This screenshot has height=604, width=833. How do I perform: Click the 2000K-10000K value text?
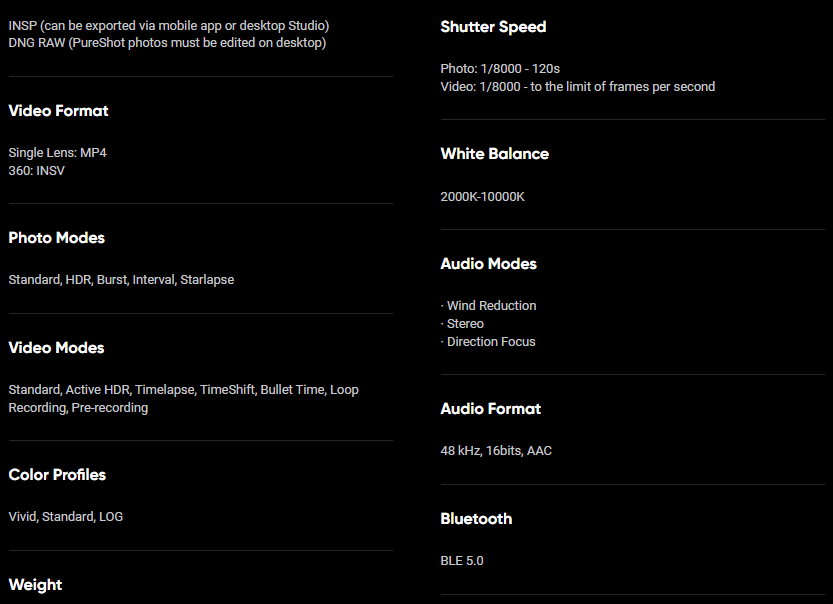tap(482, 197)
